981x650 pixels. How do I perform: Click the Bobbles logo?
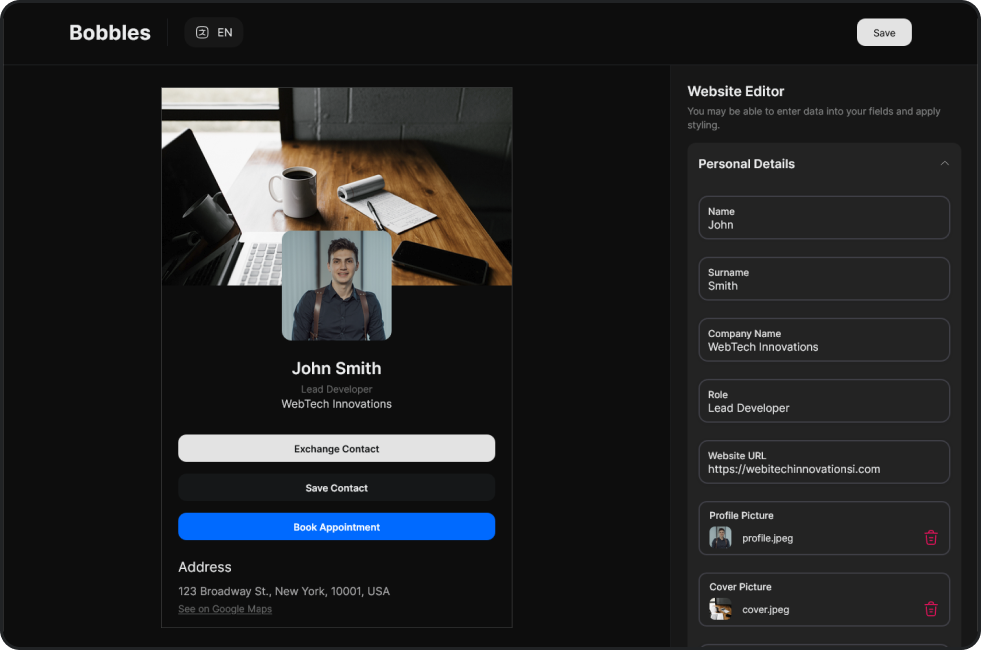coord(109,33)
